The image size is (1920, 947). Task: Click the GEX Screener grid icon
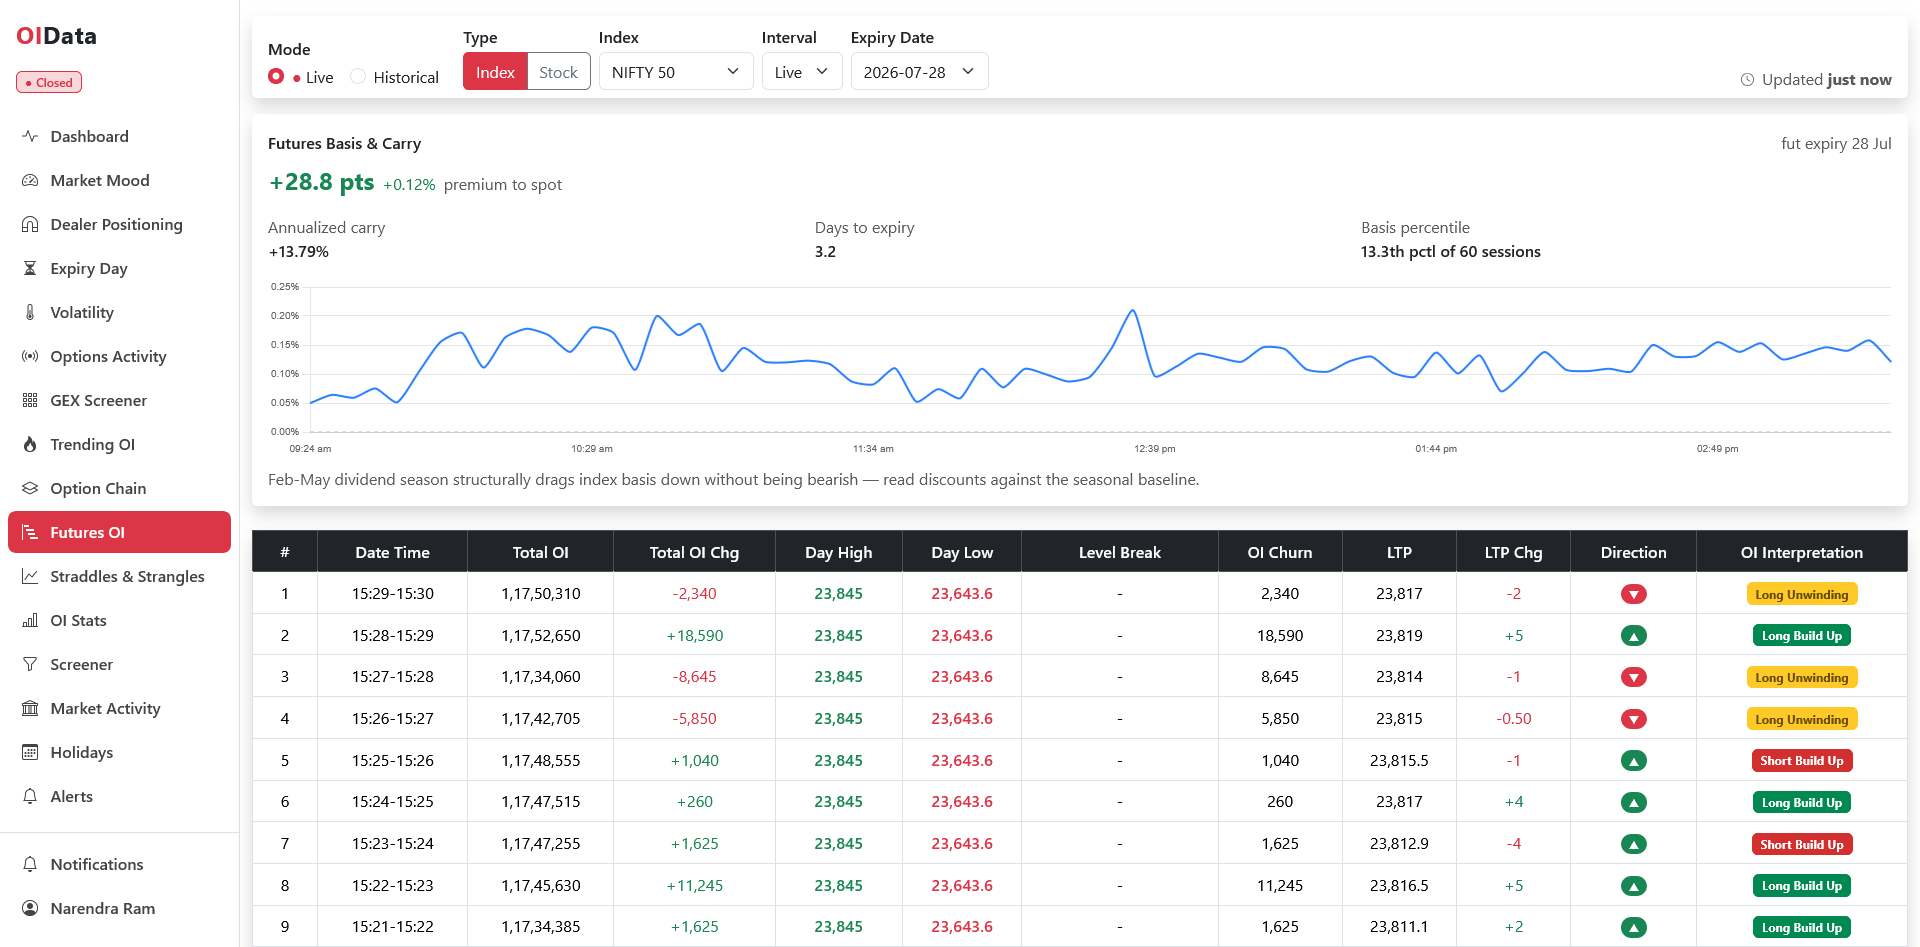pos(30,400)
